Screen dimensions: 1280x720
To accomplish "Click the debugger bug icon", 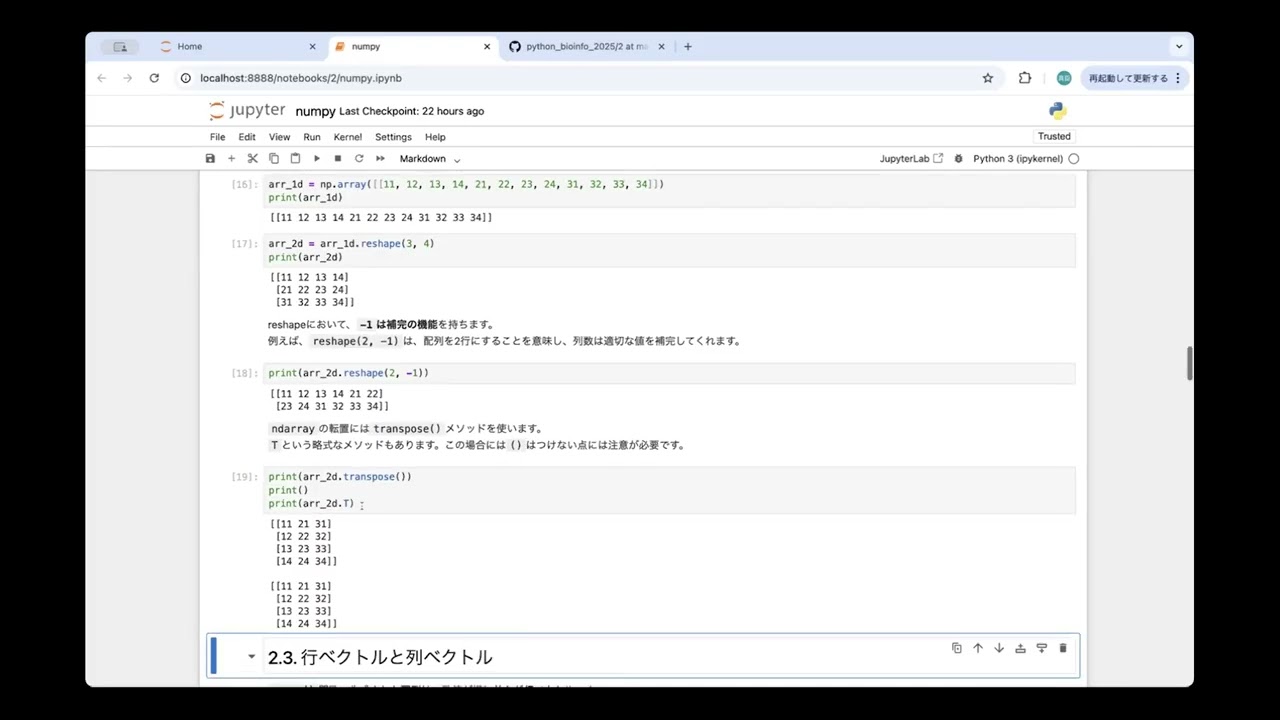I will (959, 159).
